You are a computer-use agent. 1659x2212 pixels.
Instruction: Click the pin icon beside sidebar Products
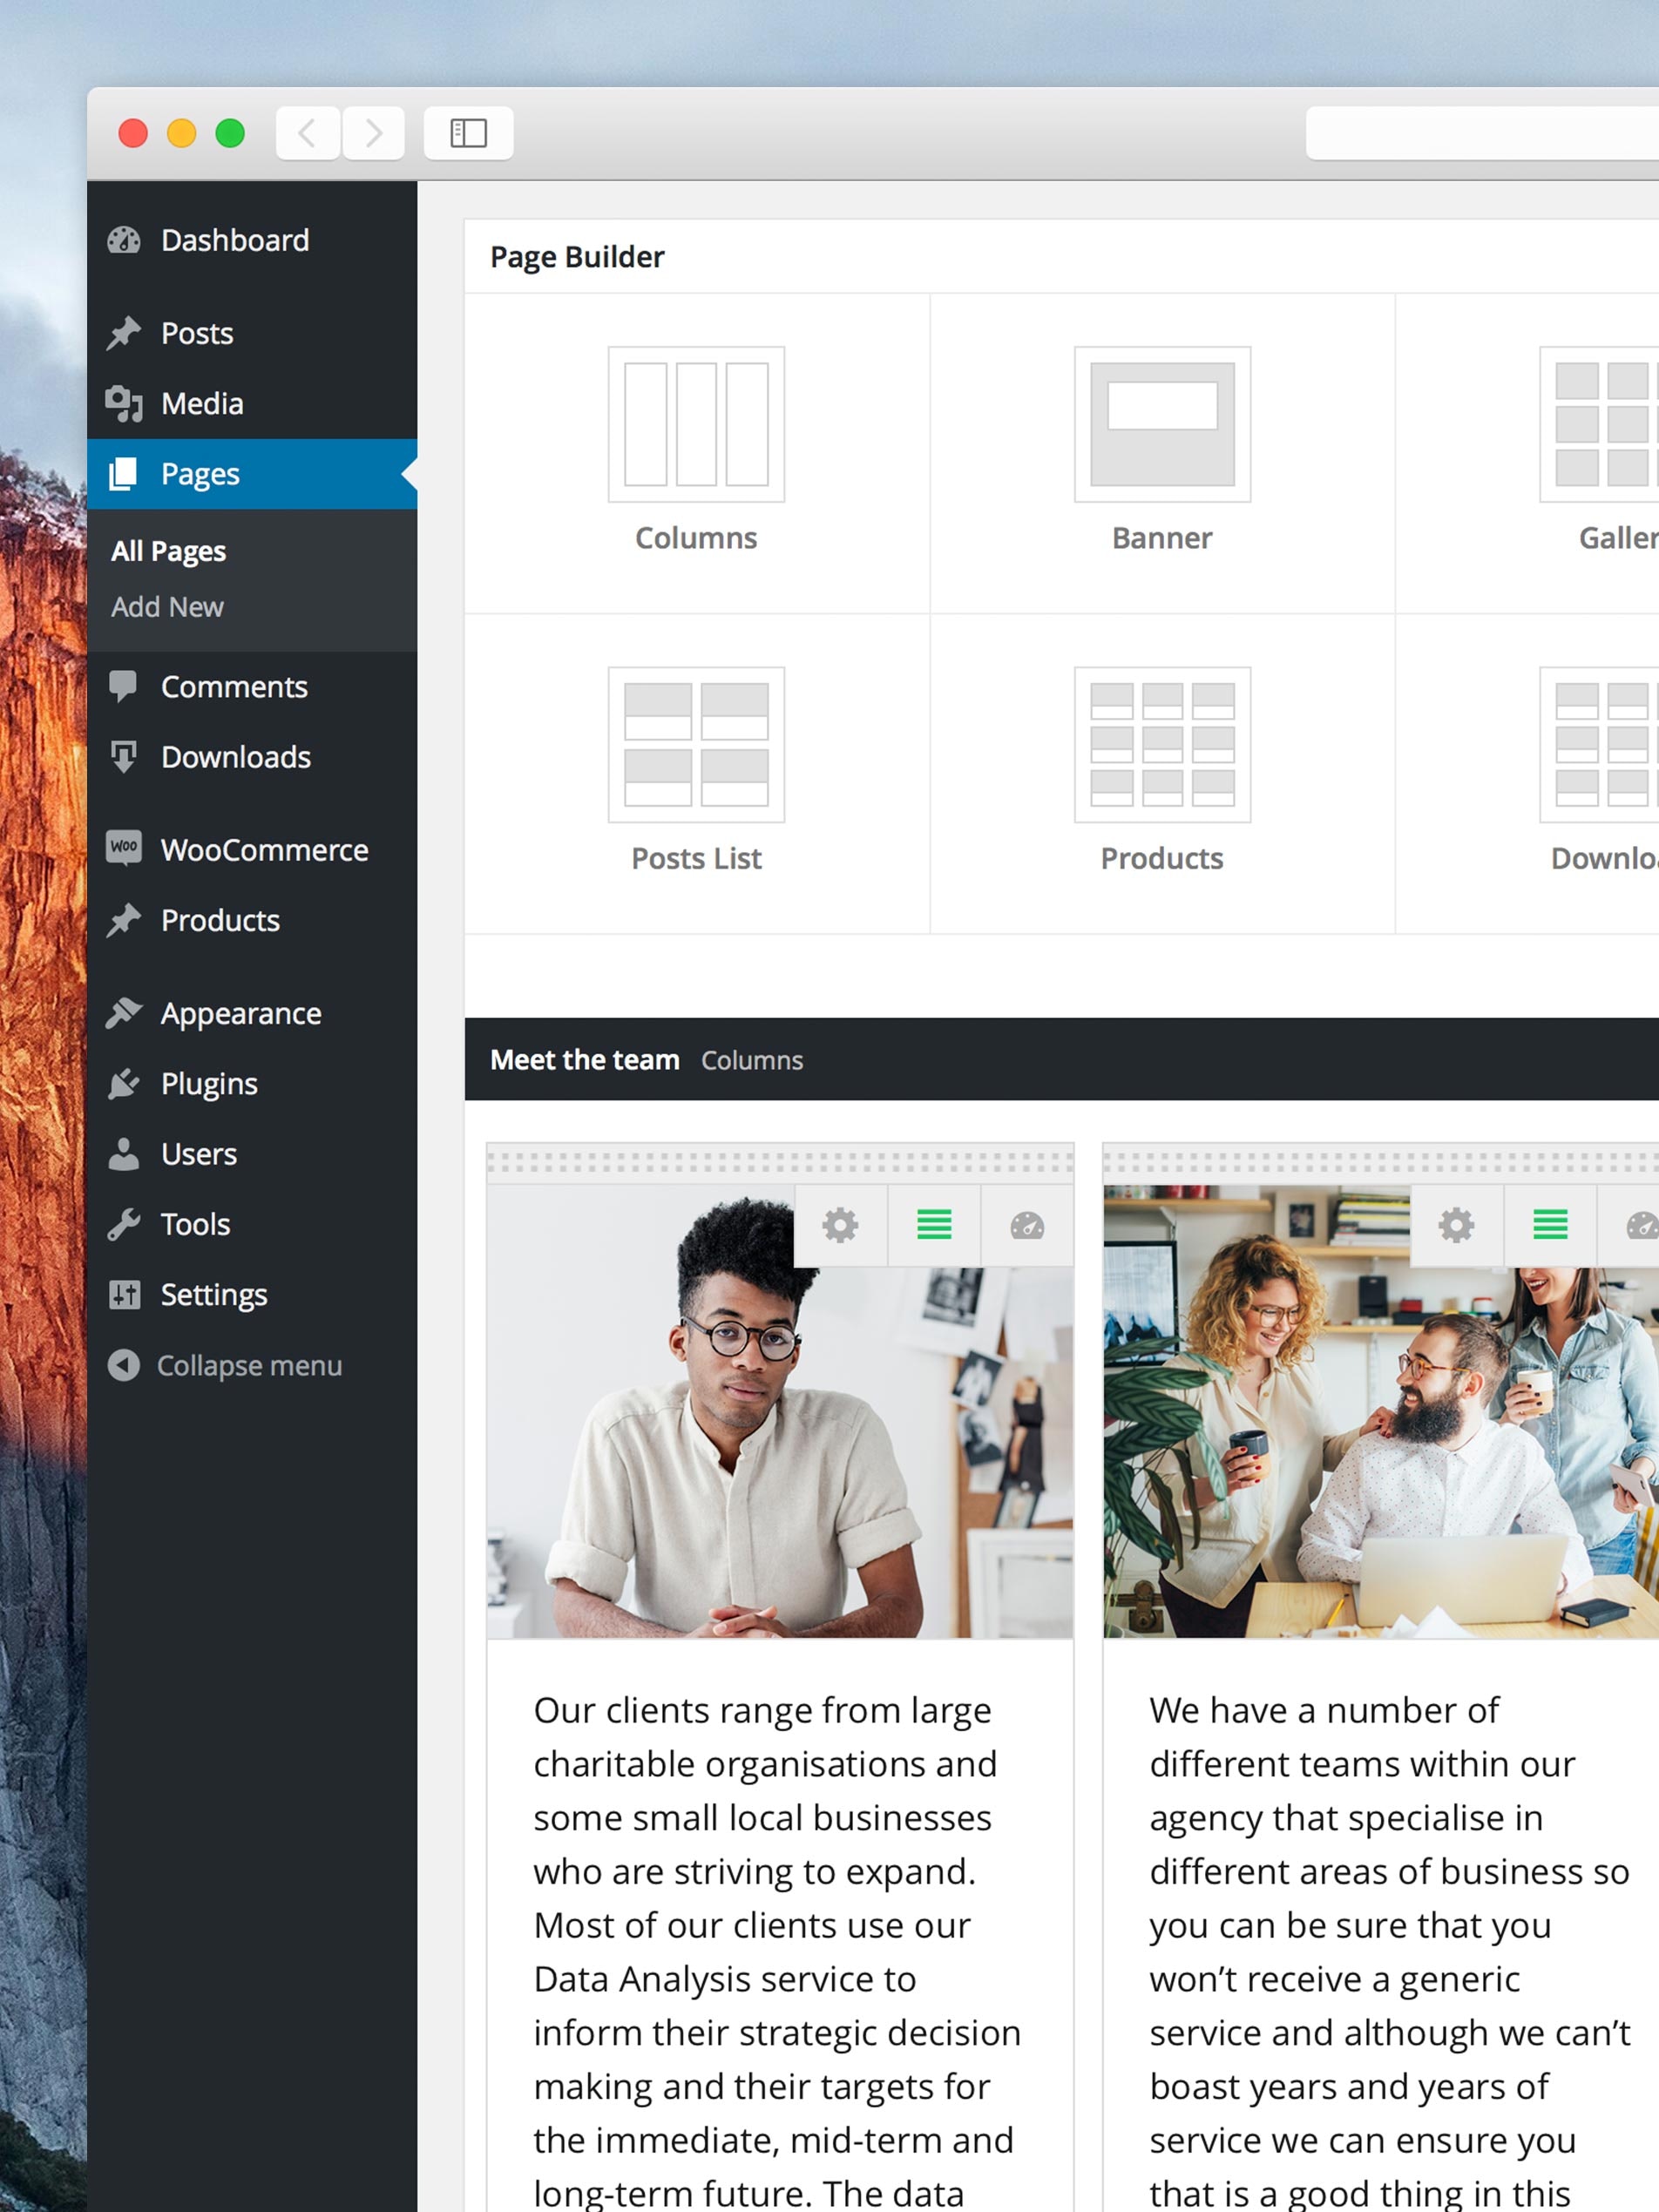tap(124, 920)
